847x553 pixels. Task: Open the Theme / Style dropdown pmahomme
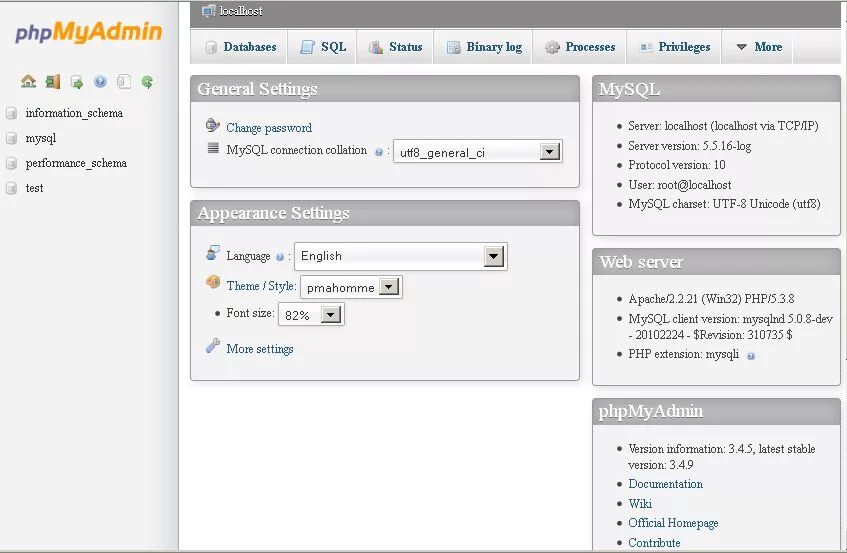coord(351,287)
